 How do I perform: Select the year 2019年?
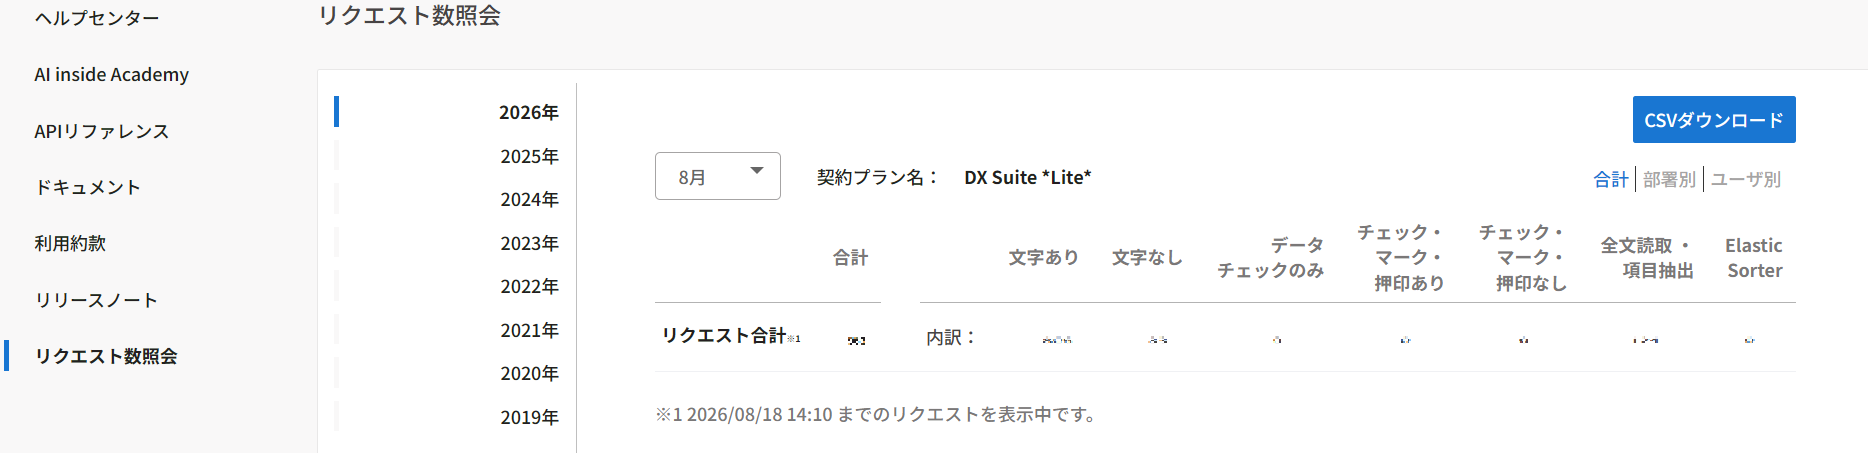529,417
